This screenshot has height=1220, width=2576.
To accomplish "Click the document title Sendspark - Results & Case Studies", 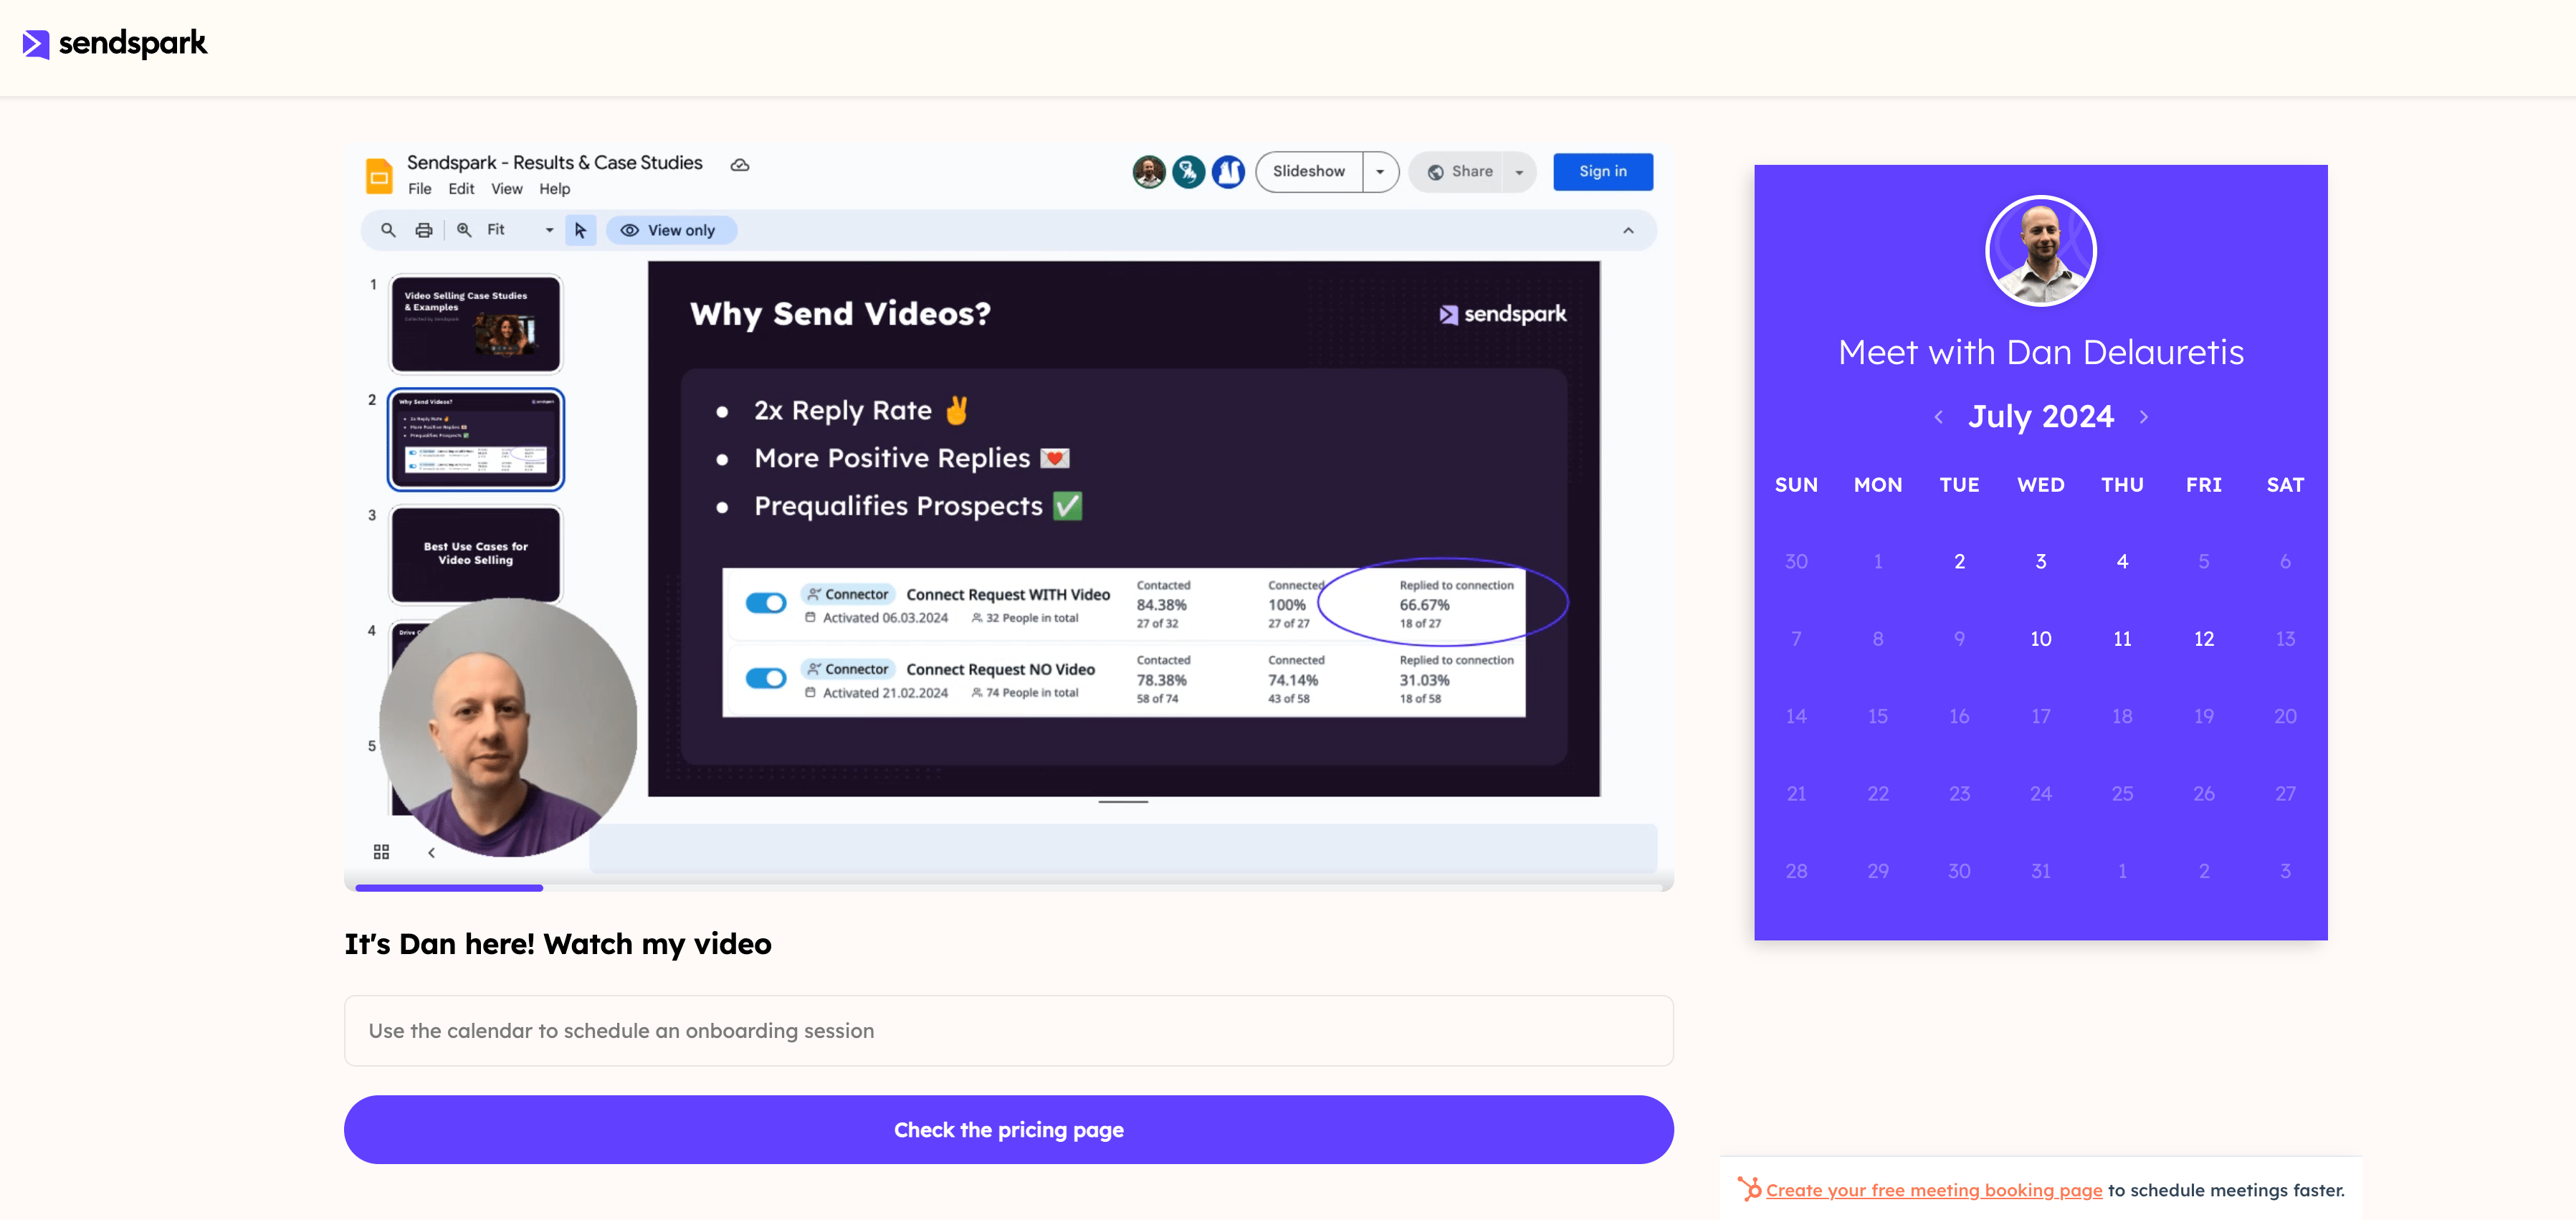I will click(554, 163).
